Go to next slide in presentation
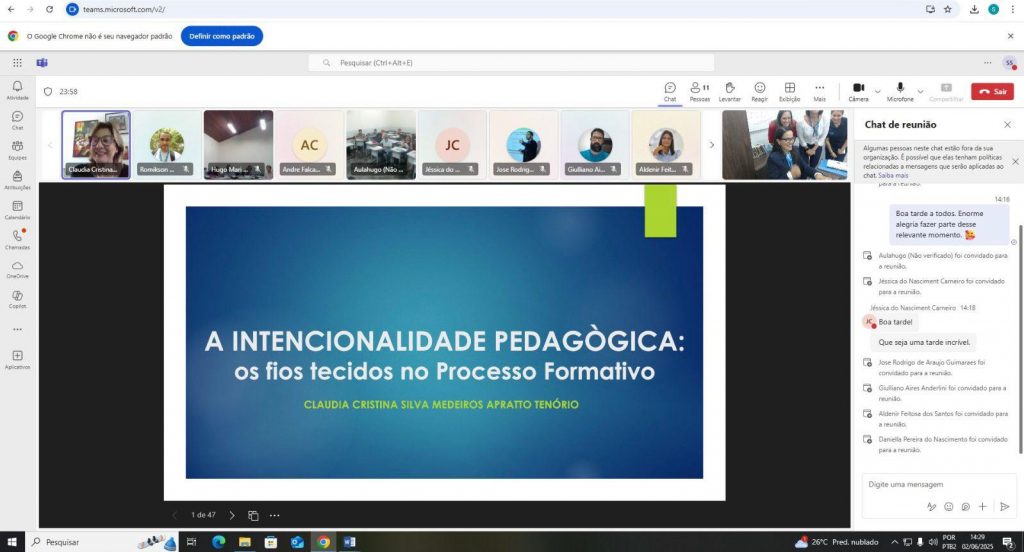Viewport: 1024px width, 552px height. coord(232,515)
